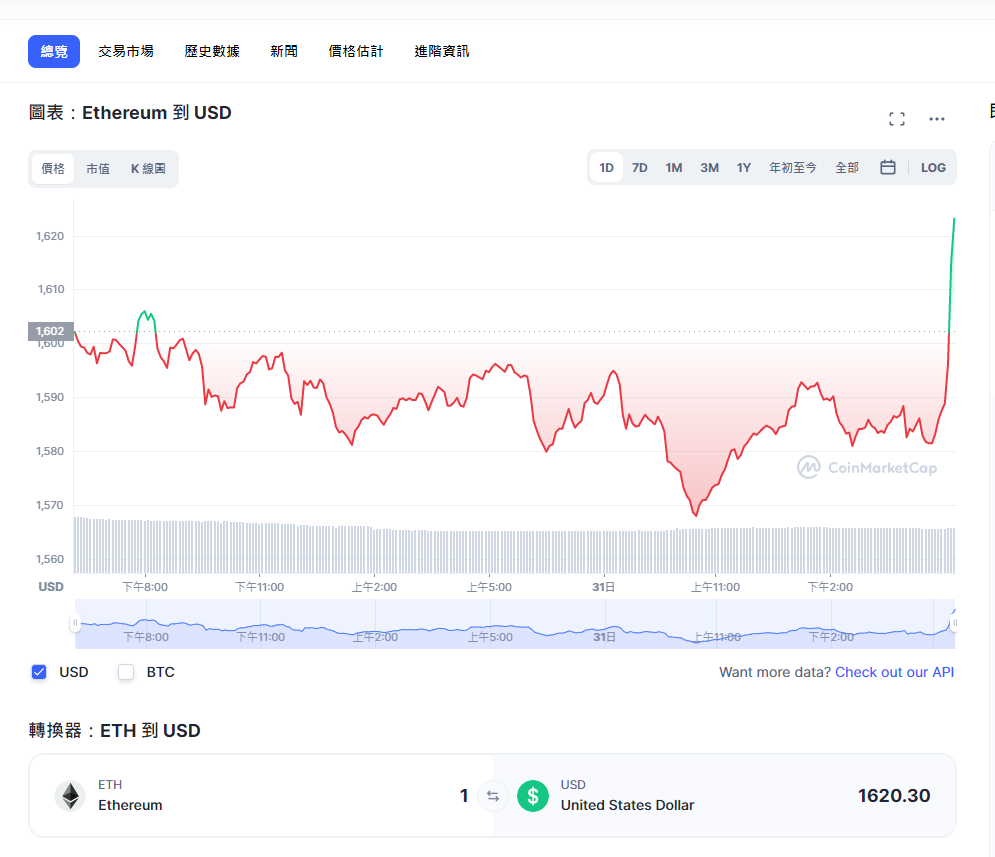Click the green dollar sign USD icon
The width and height of the screenshot is (995, 857).
[x=533, y=795]
